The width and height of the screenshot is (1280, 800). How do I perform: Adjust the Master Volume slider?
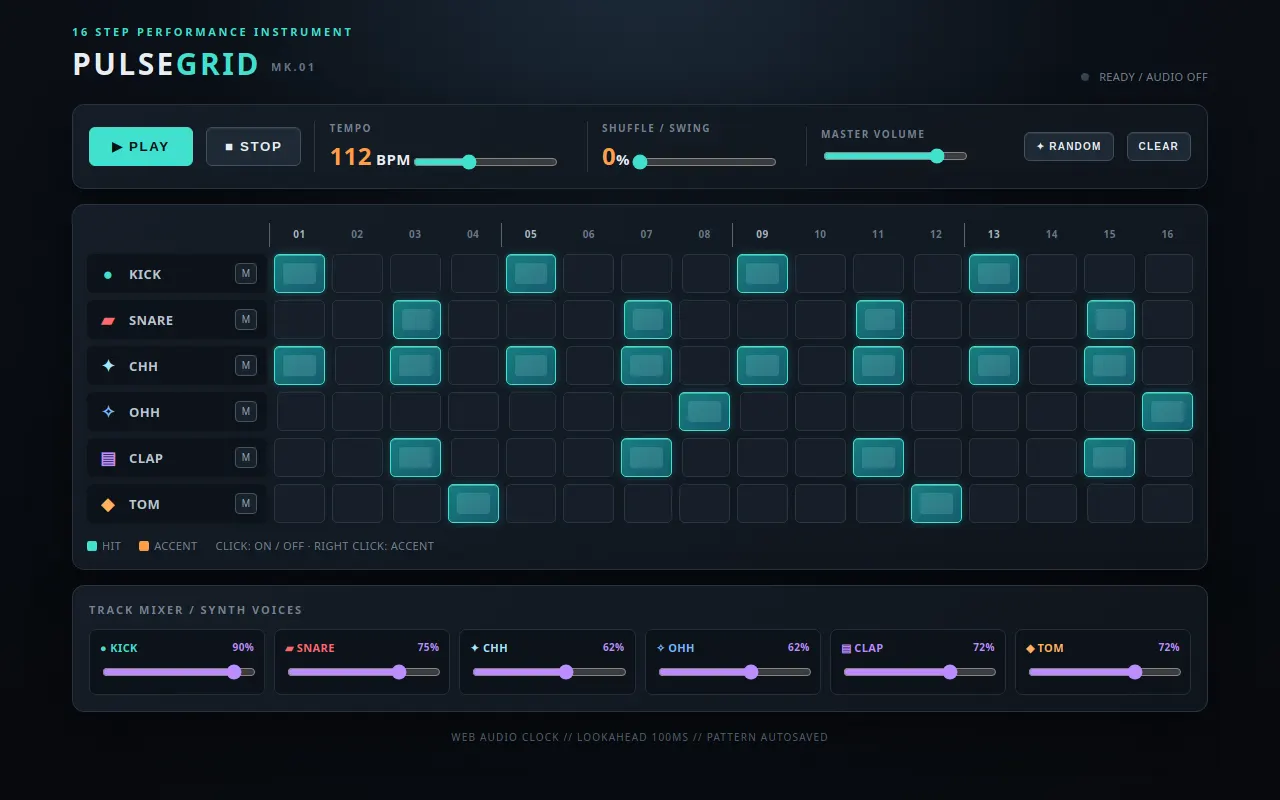point(895,156)
